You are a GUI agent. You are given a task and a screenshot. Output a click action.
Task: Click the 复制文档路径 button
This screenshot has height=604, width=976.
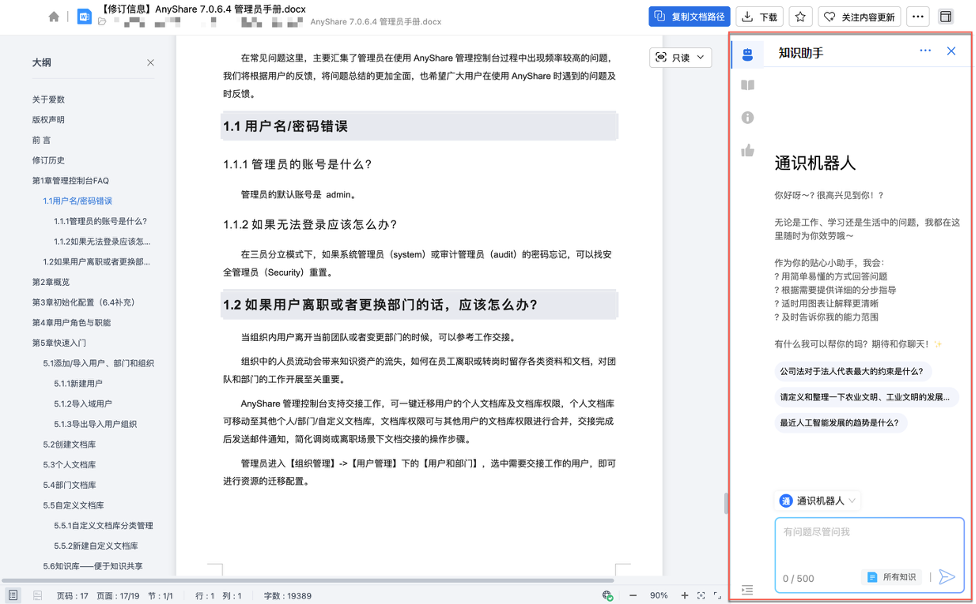point(689,17)
